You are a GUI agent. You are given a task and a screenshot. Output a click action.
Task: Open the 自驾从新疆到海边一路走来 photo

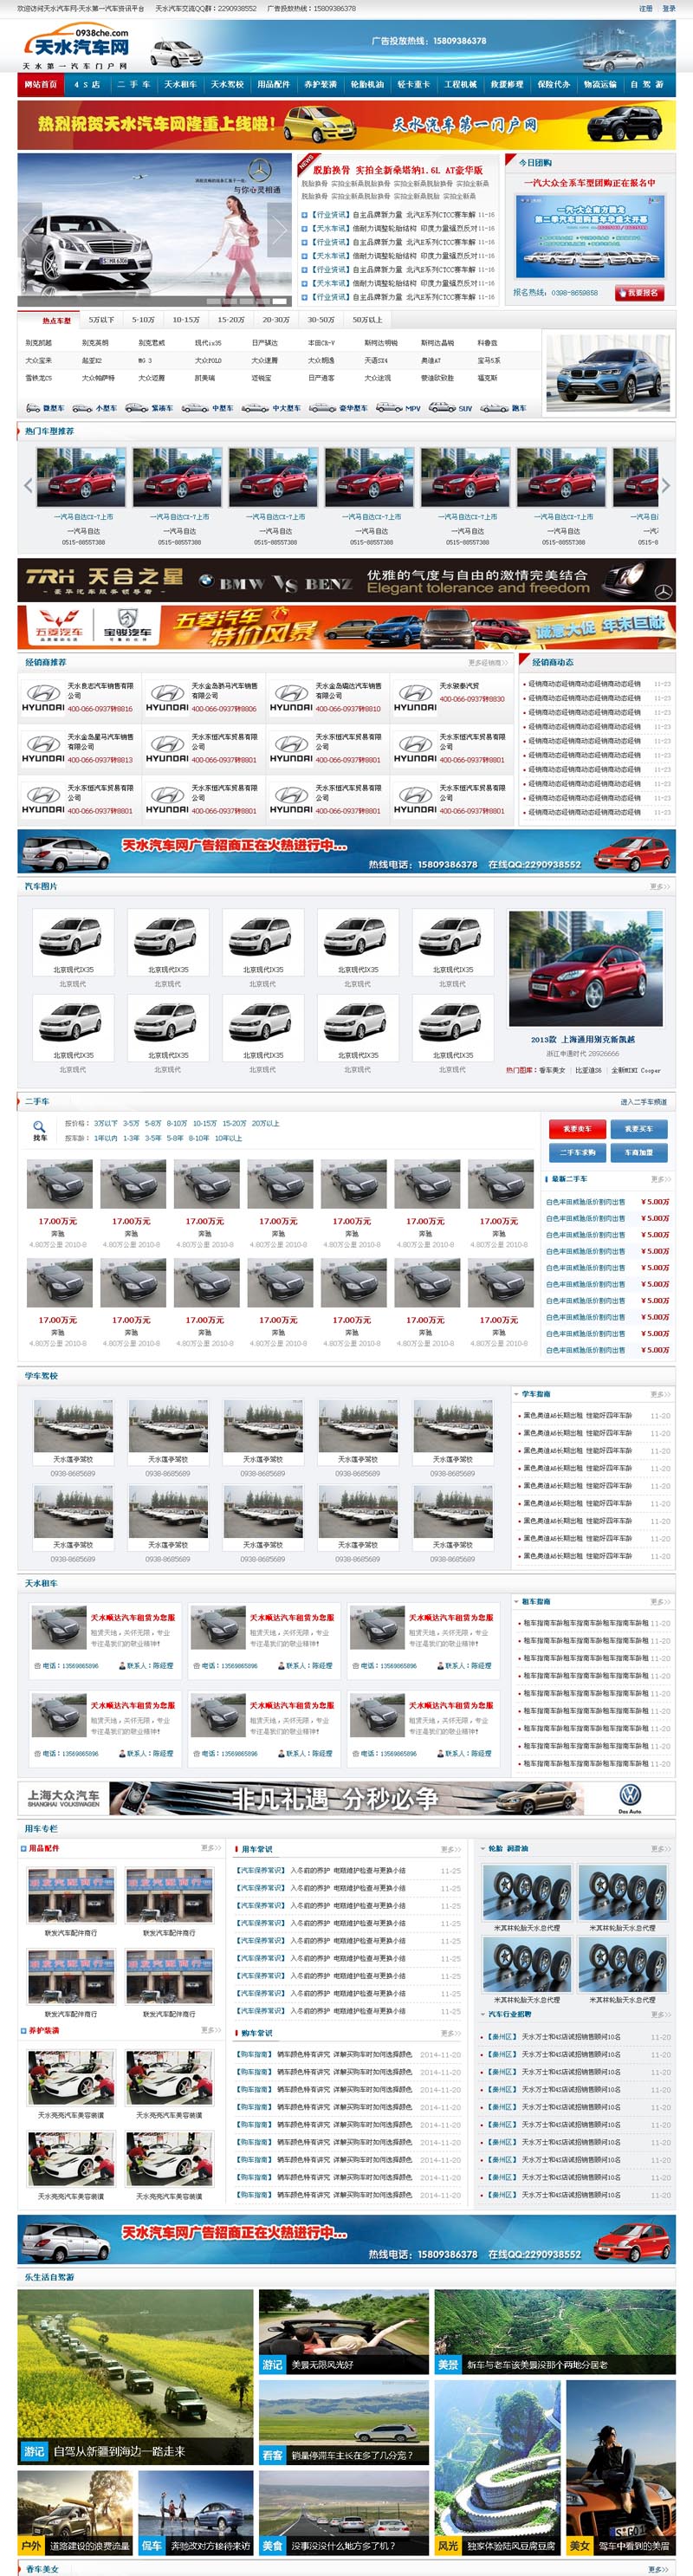click(135, 2376)
